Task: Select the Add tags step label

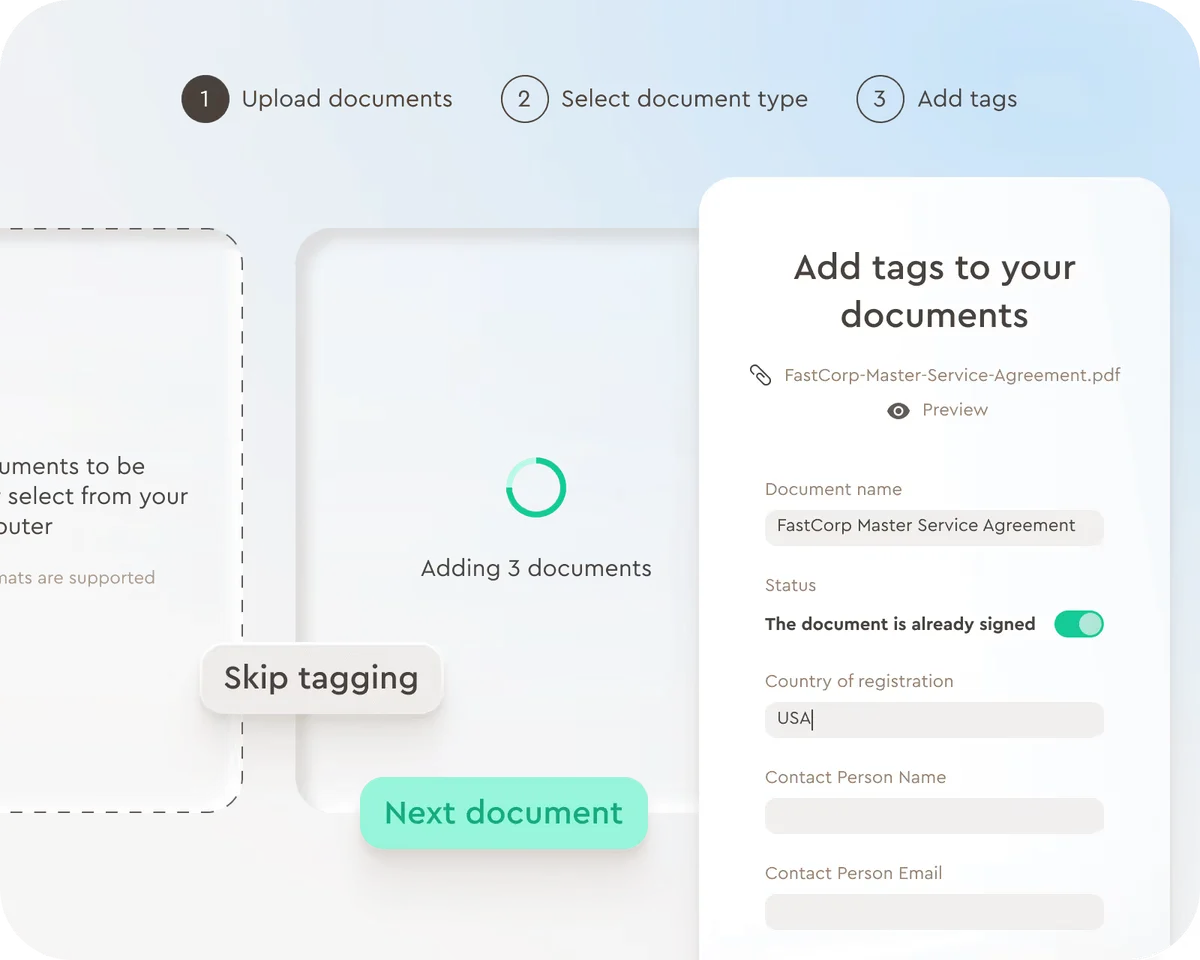Action: coord(966,99)
